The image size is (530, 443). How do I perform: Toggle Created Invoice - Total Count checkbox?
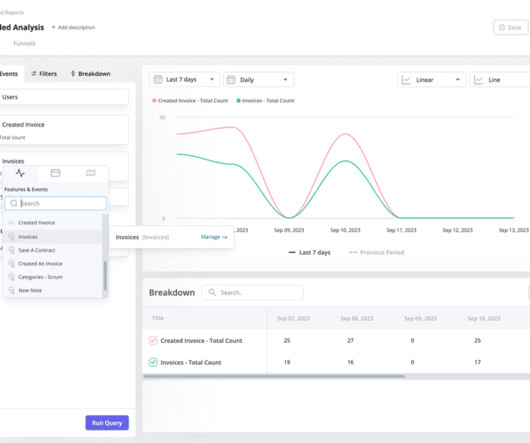coord(153,341)
